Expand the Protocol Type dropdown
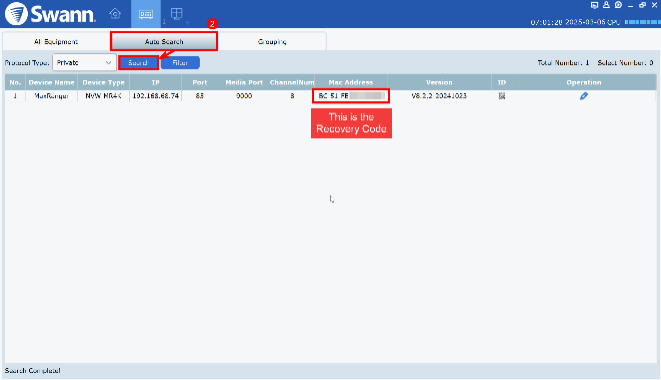 click(84, 62)
